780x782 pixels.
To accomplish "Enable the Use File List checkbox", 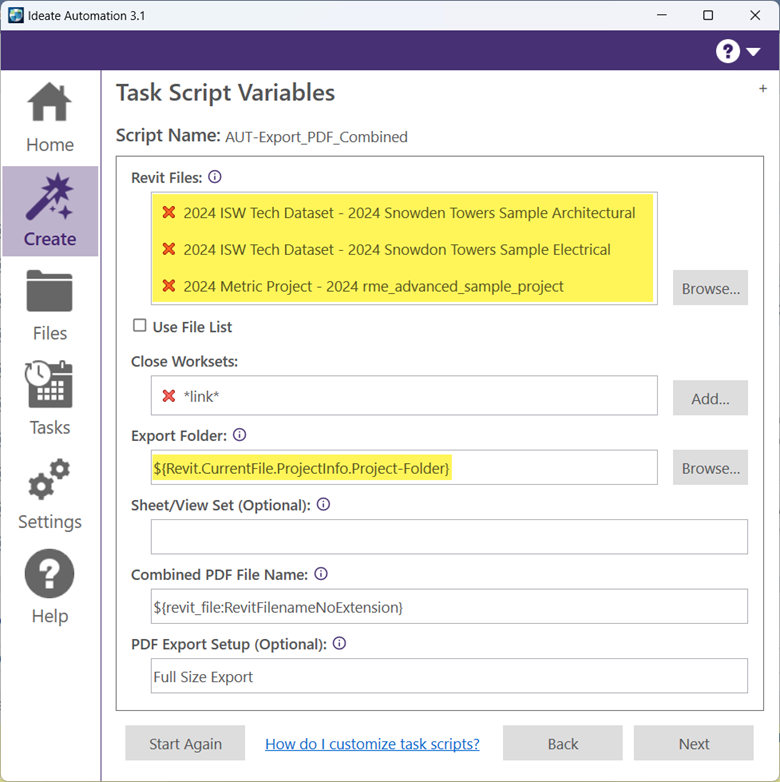I will point(140,326).
